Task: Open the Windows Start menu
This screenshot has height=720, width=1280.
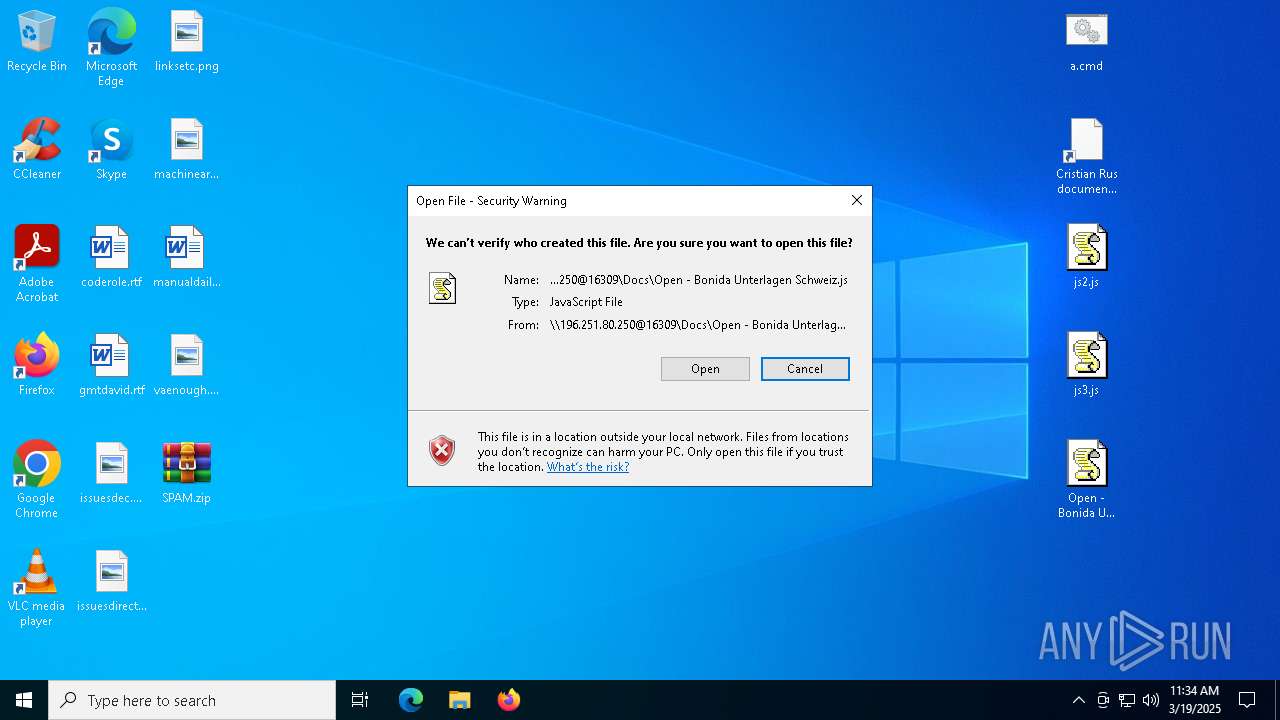Action: point(24,700)
